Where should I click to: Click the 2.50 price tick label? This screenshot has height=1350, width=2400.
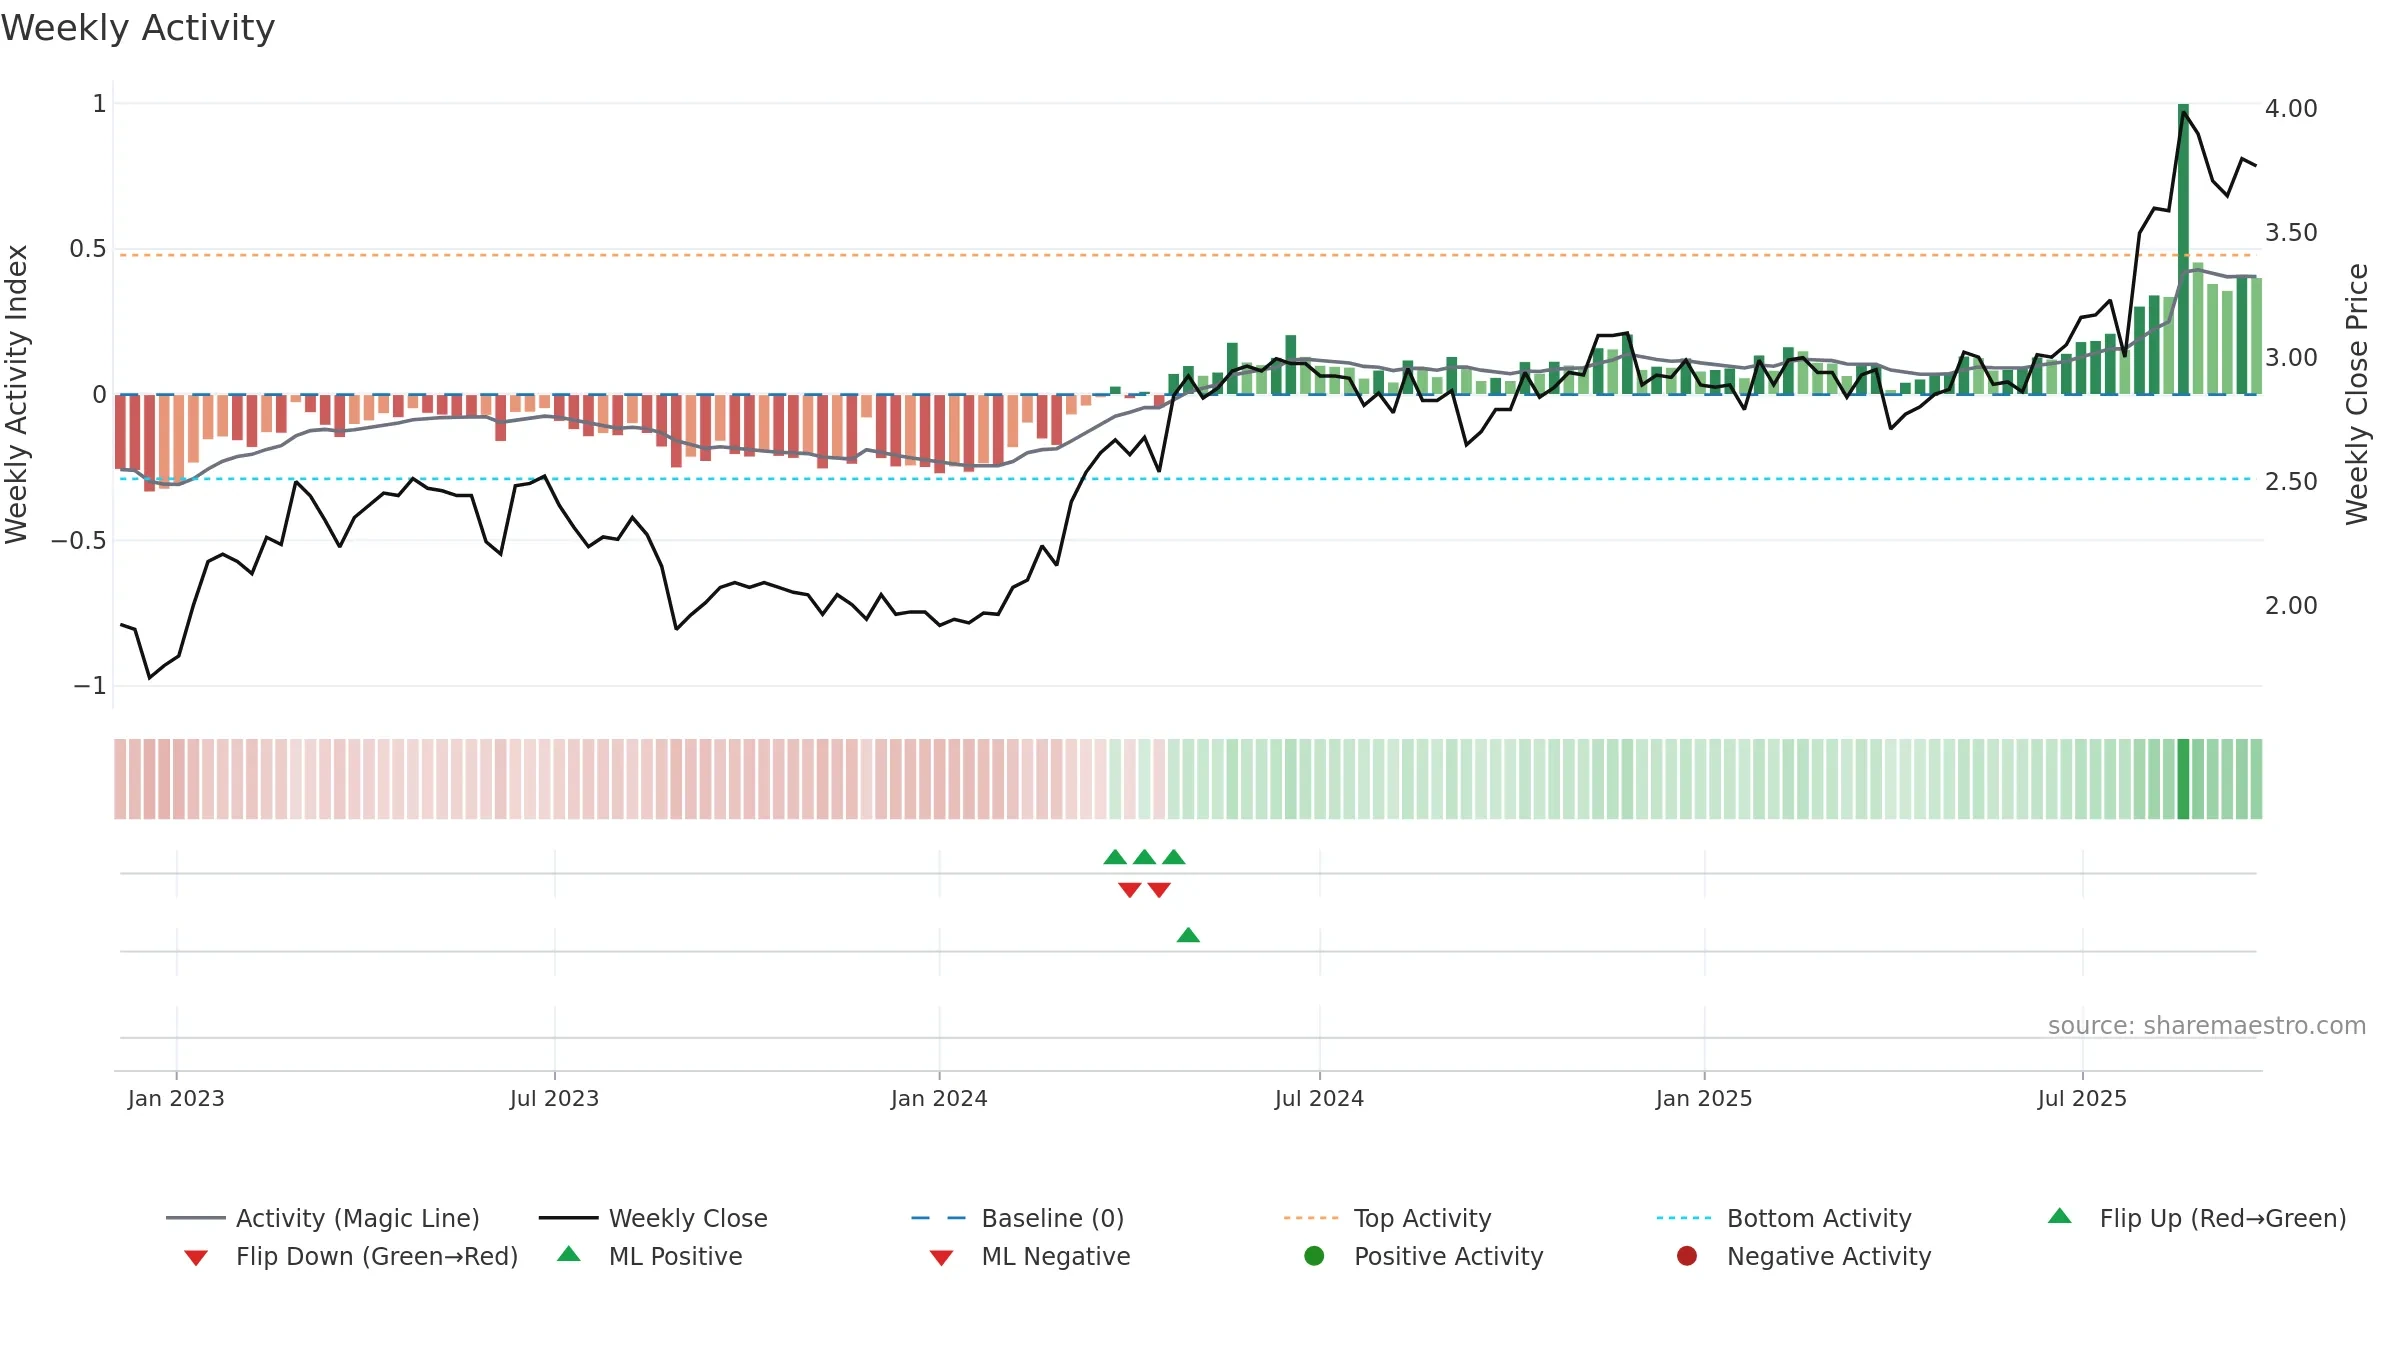tap(2291, 481)
